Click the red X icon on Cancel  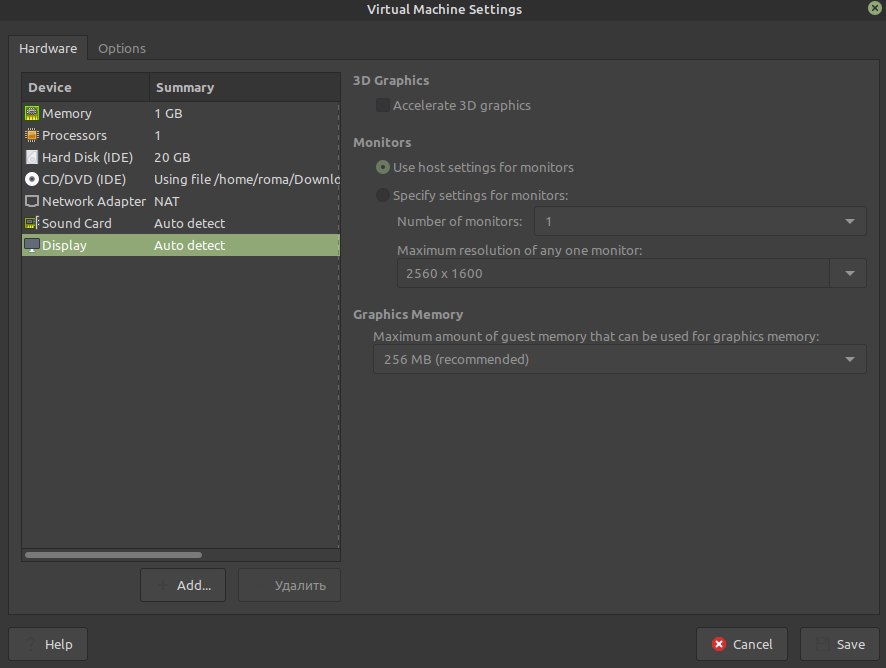(x=719, y=644)
